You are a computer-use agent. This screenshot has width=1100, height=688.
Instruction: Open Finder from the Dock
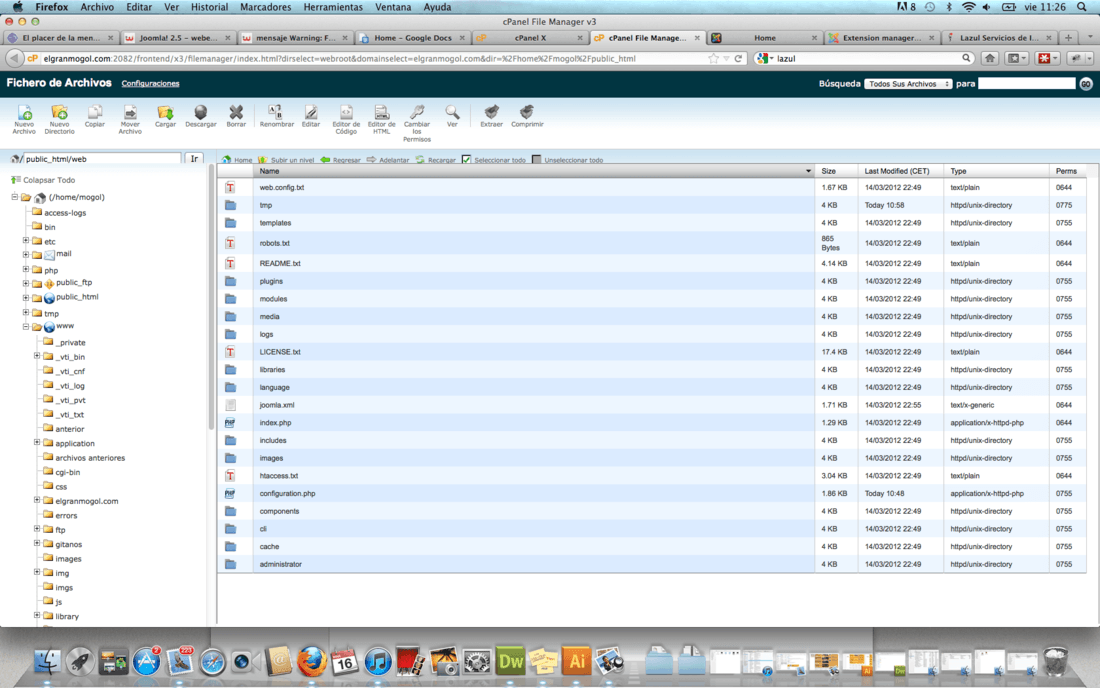(48, 661)
